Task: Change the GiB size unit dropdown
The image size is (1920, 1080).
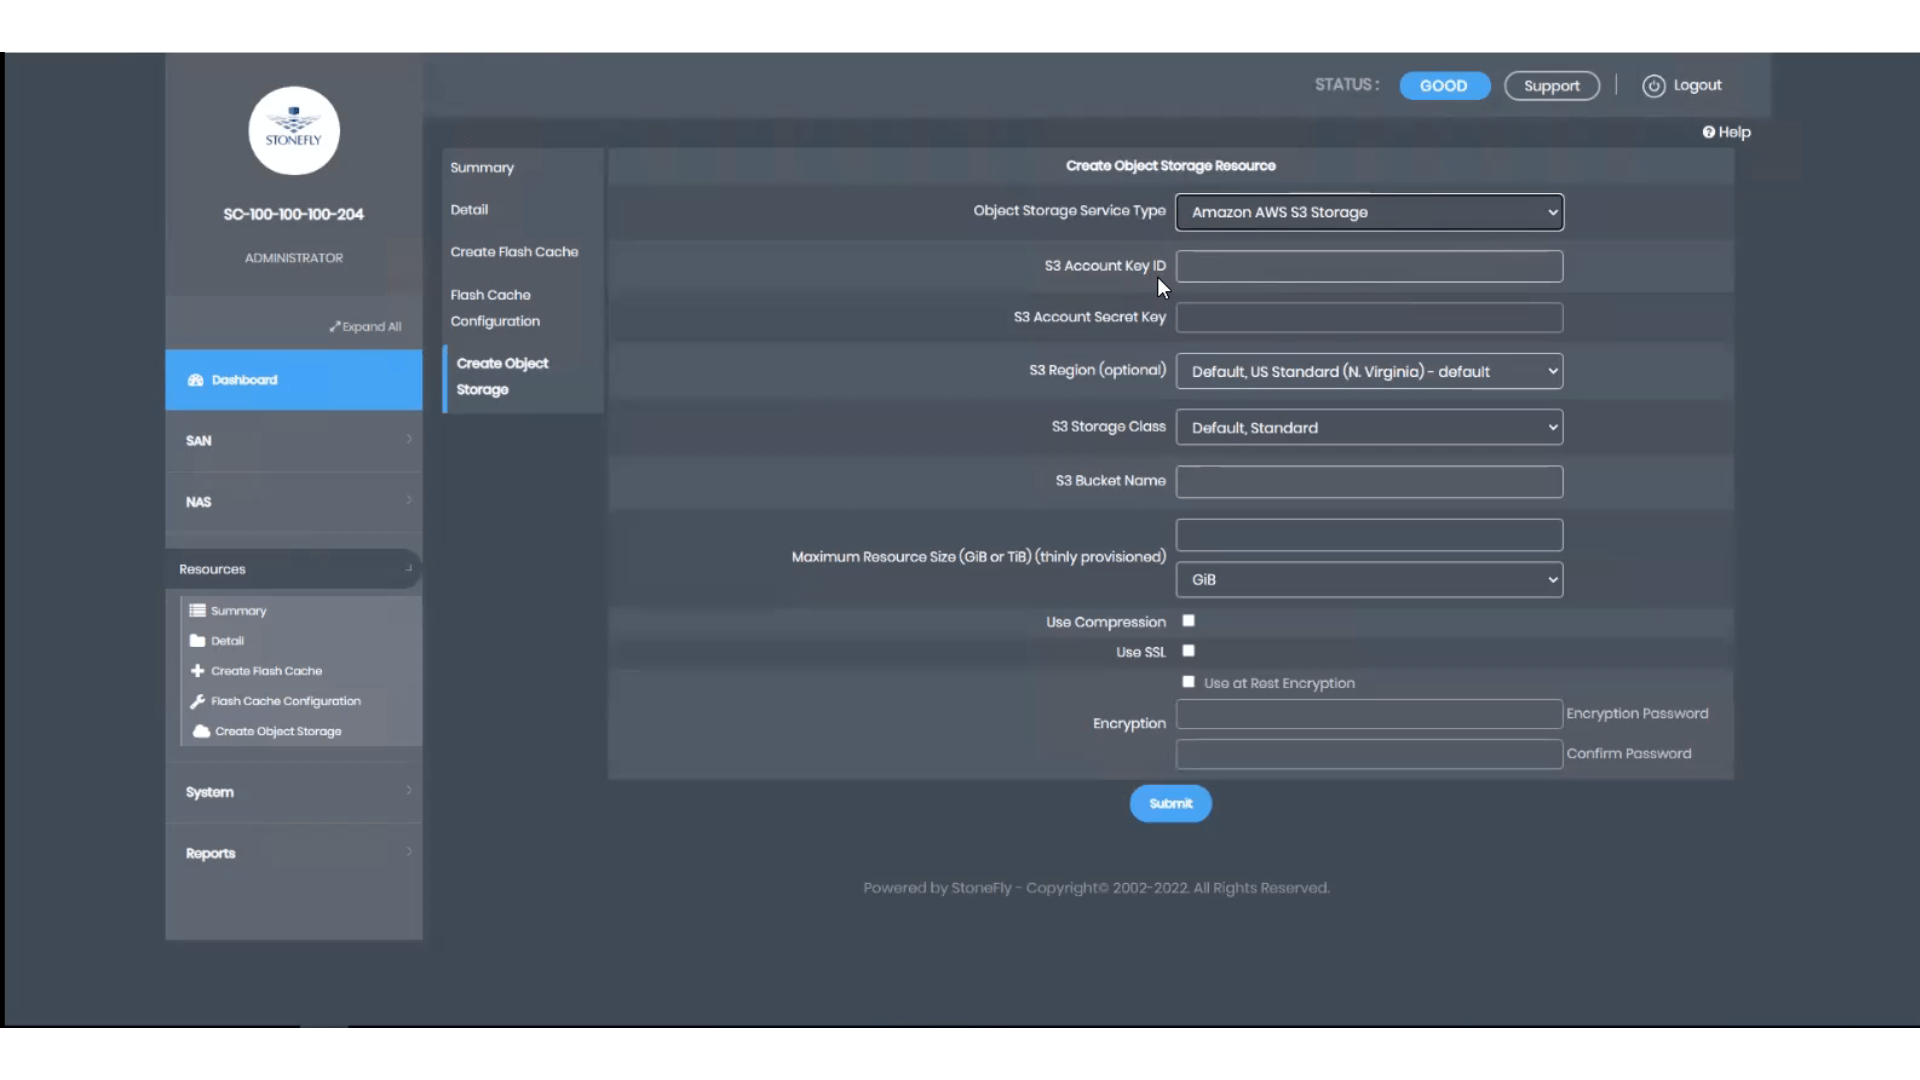Action: (x=1369, y=579)
